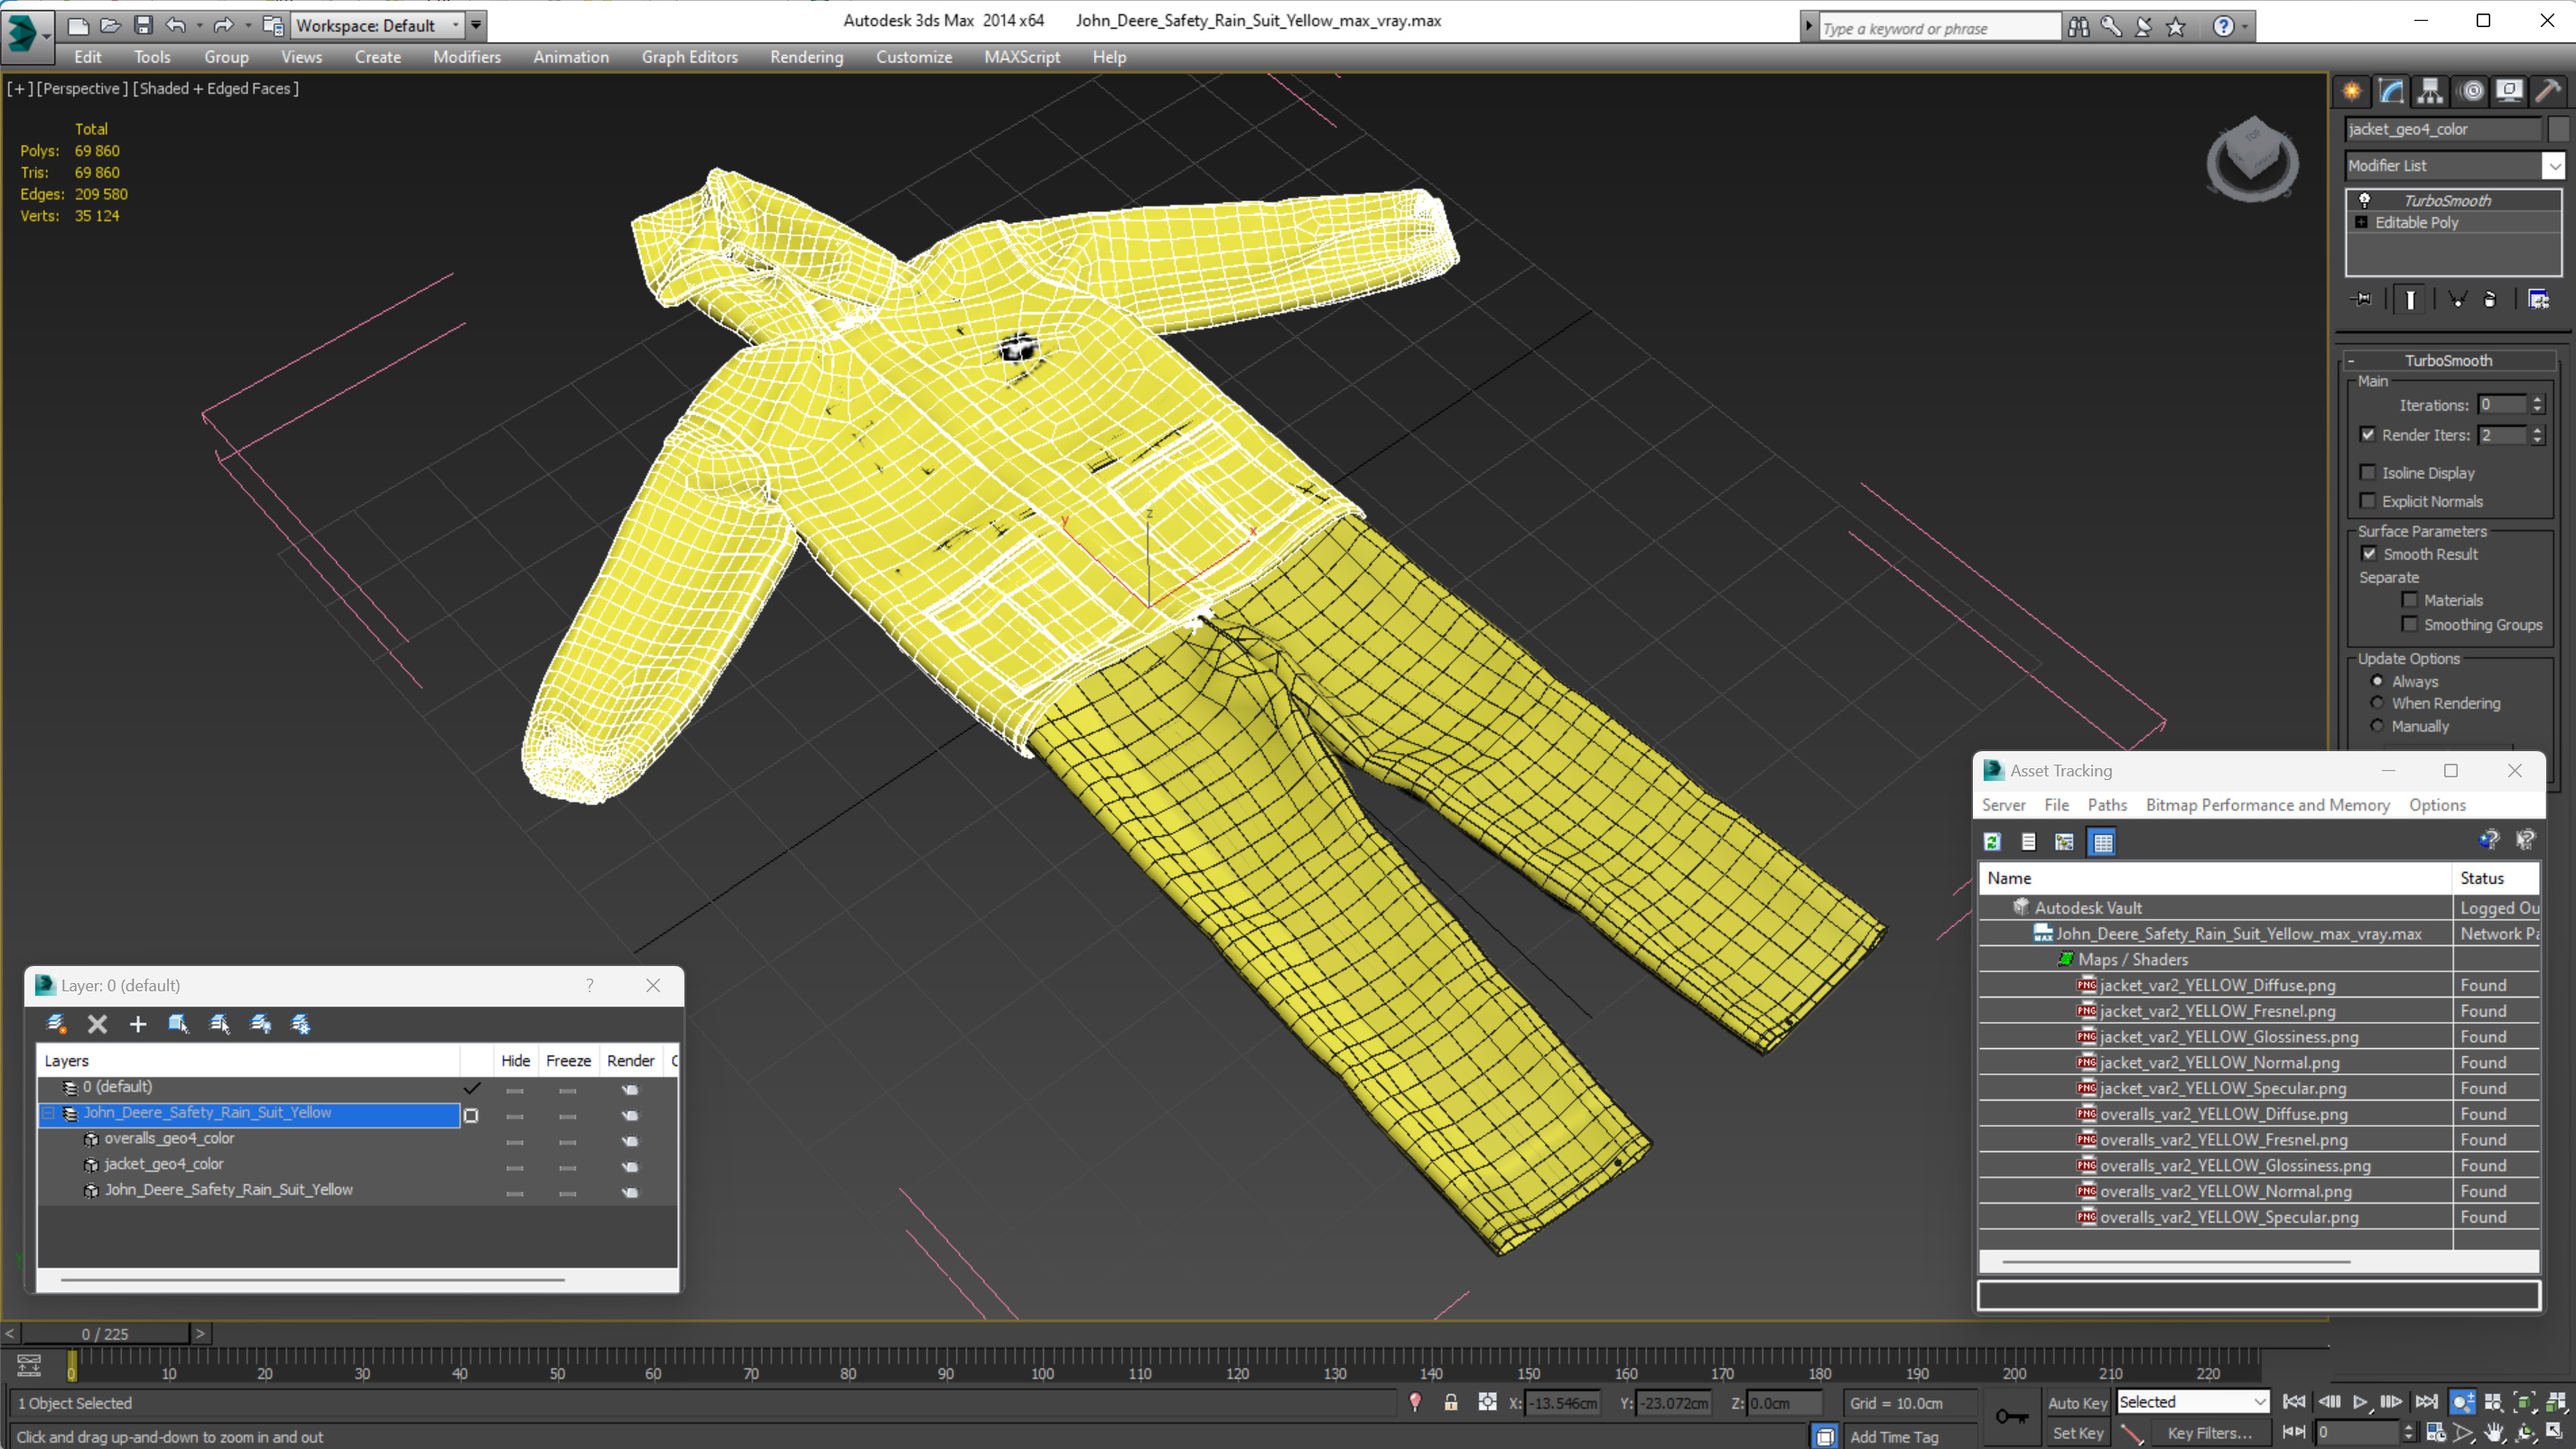Open the Motion command panel tab
2576x1449 pixels.
tap(2470, 91)
